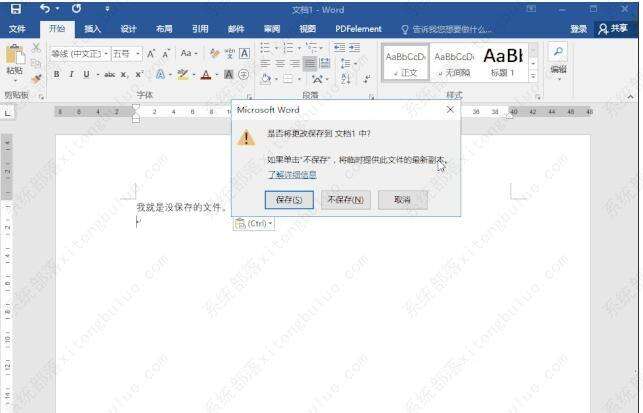Open the 审阅 (Review) tab
This screenshot has height=413, width=643.
click(x=271, y=29)
